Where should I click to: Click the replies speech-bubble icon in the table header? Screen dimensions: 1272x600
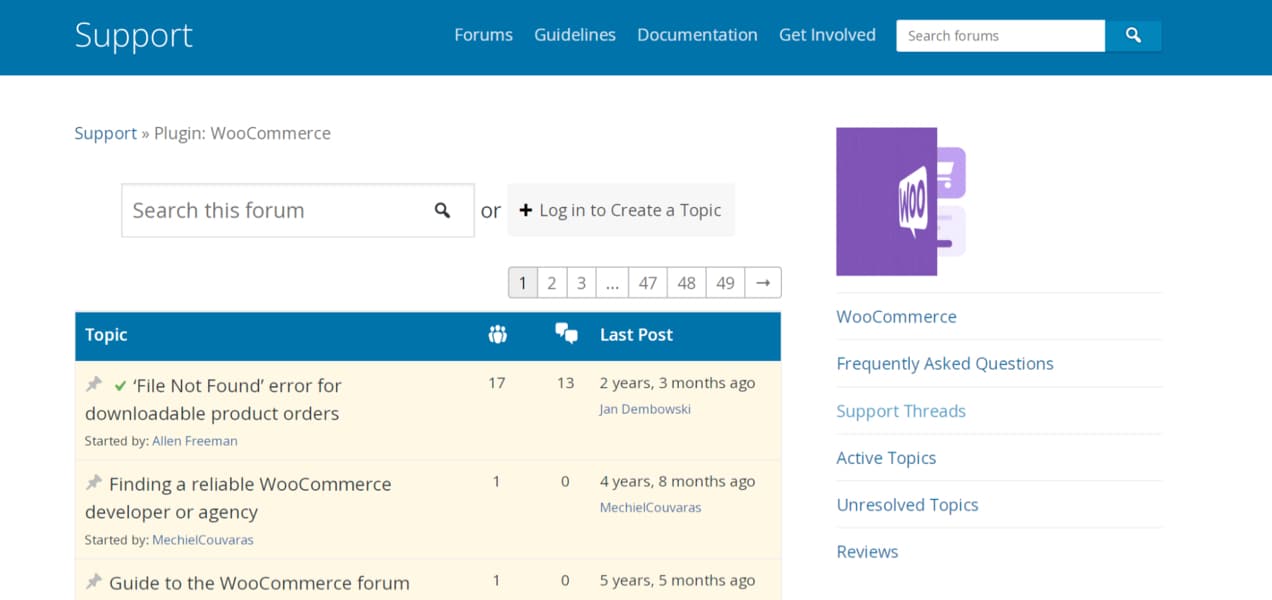click(x=566, y=333)
